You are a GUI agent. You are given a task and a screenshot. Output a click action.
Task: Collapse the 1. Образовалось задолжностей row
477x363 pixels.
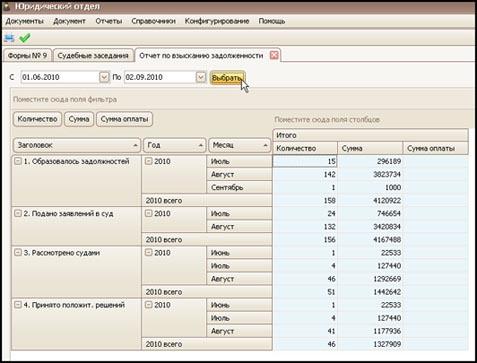pos(18,161)
